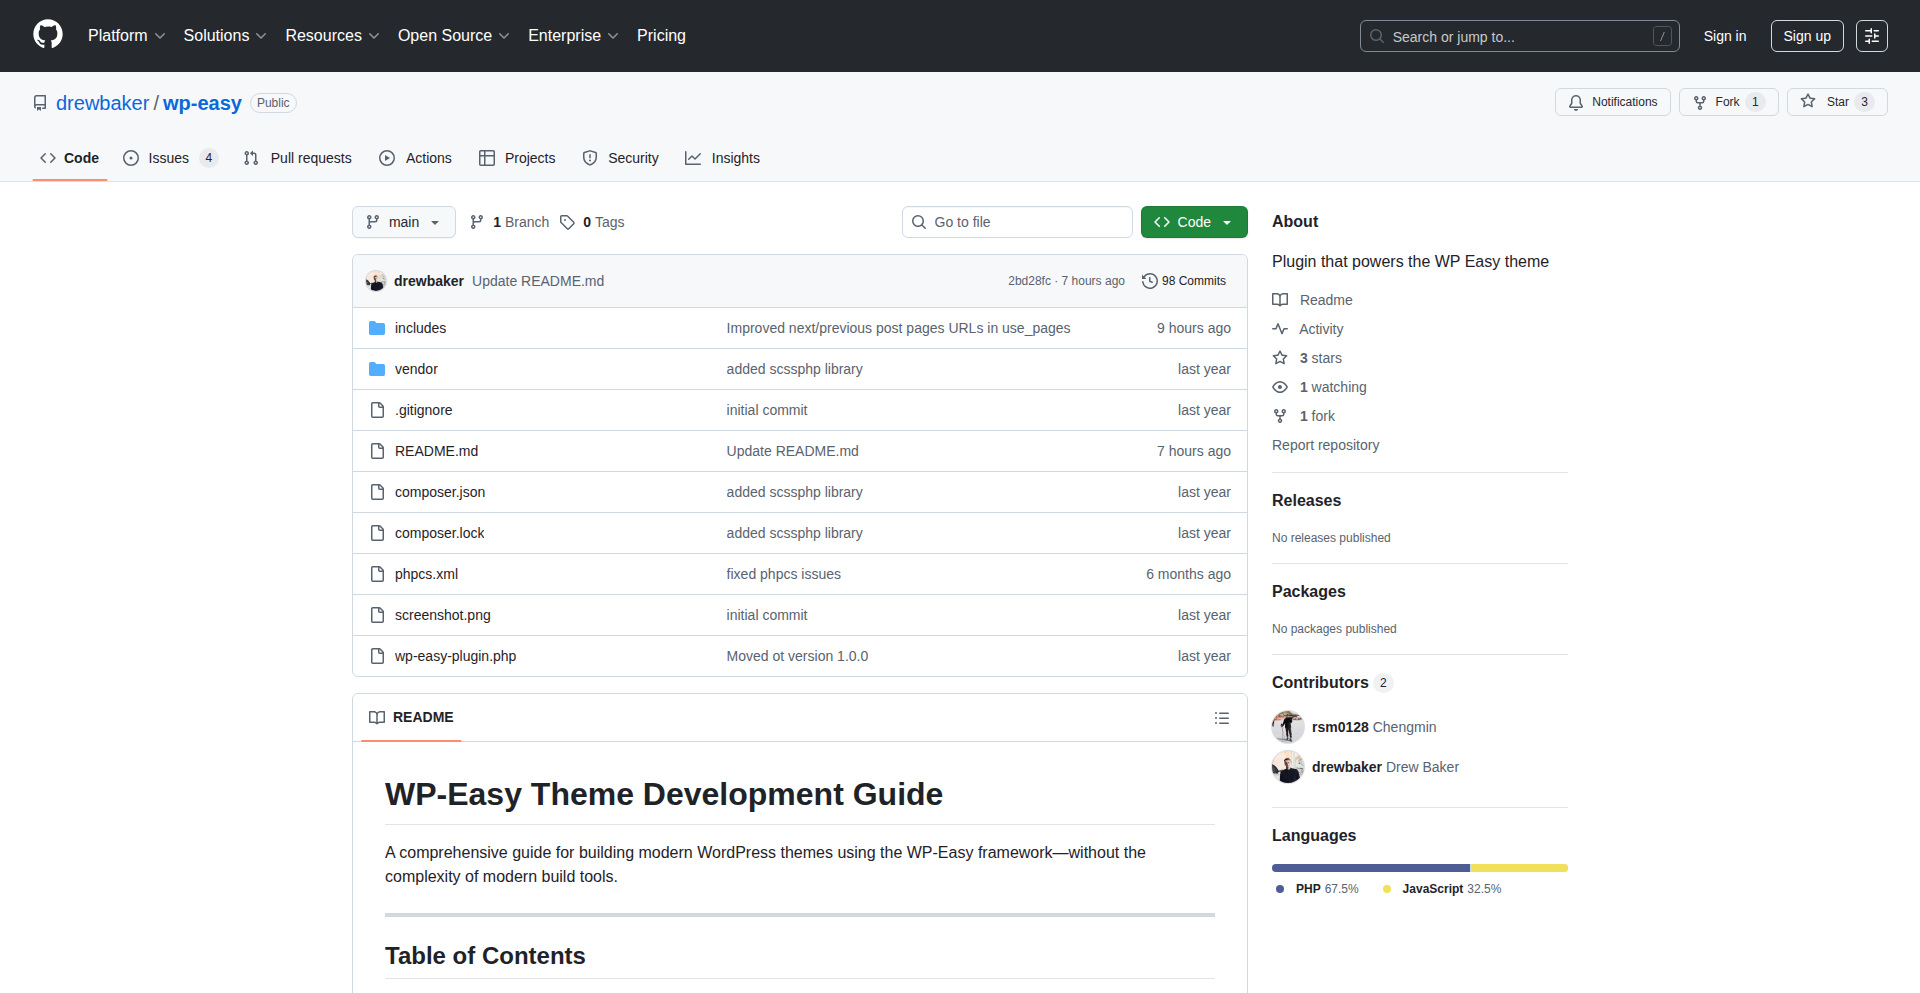1920x993 pixels.
Task: Click the Sign up button
Action: [x=1806, y=36]
